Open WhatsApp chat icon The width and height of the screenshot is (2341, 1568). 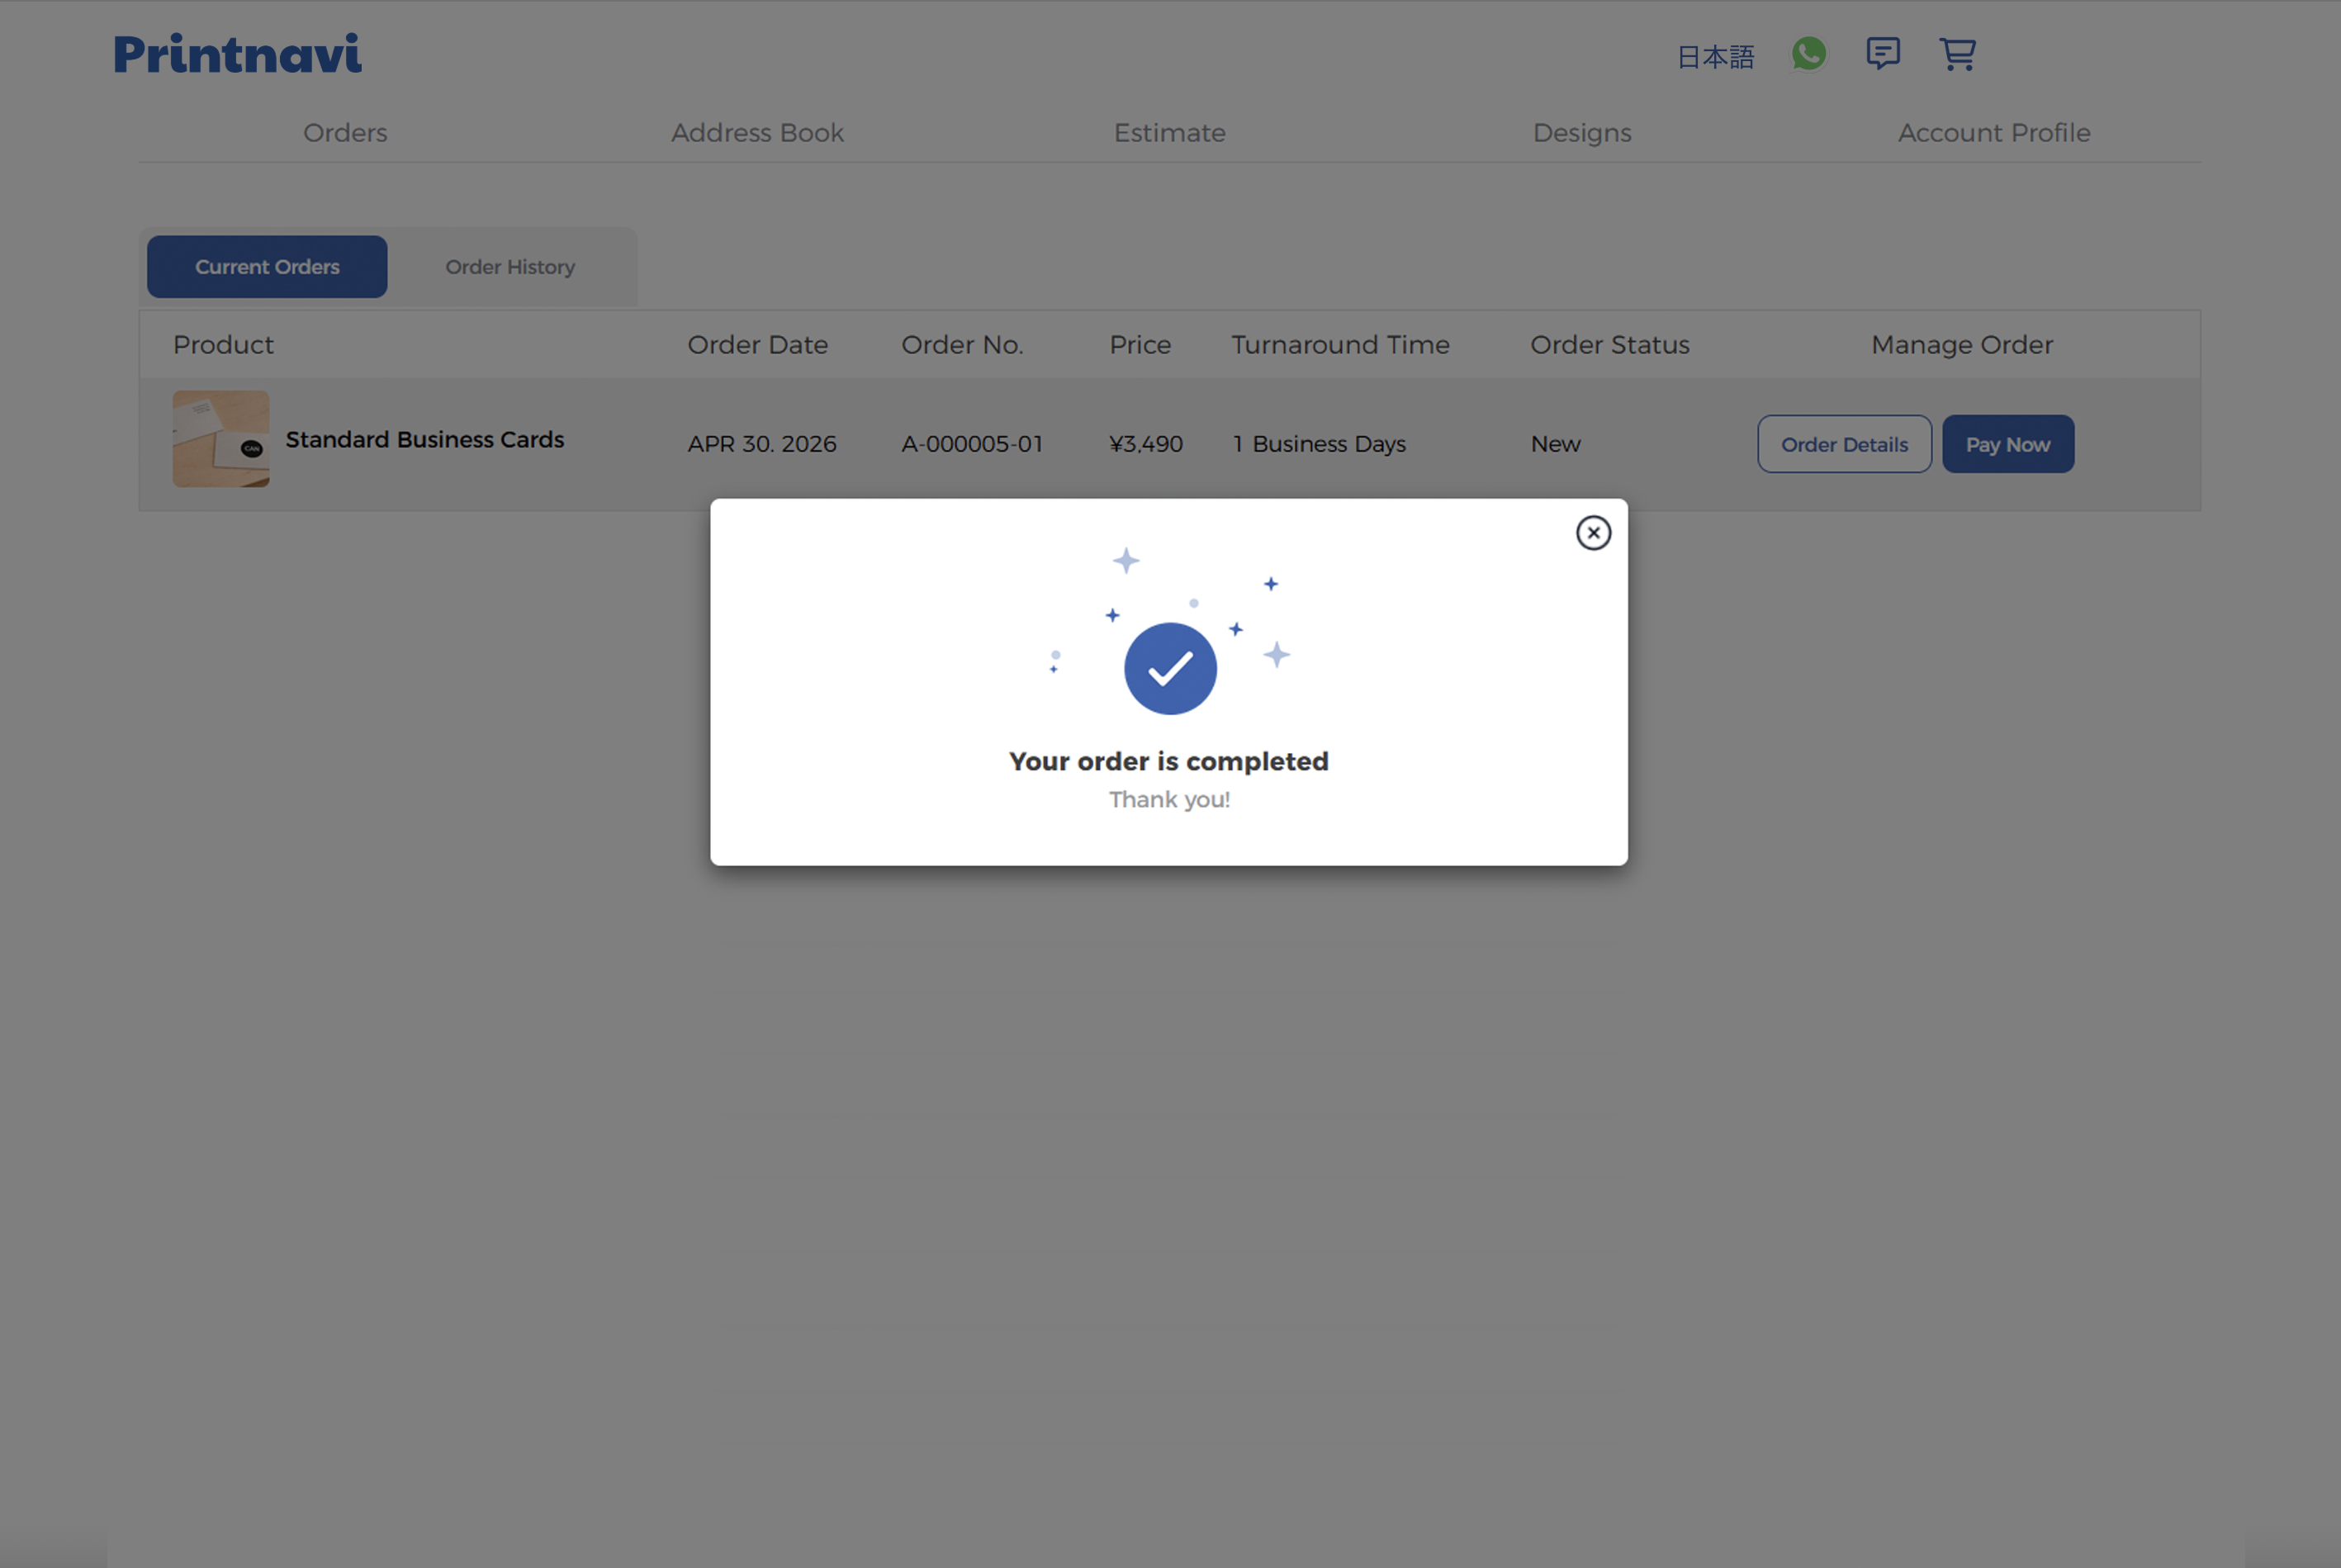(x=1809, y=54)
